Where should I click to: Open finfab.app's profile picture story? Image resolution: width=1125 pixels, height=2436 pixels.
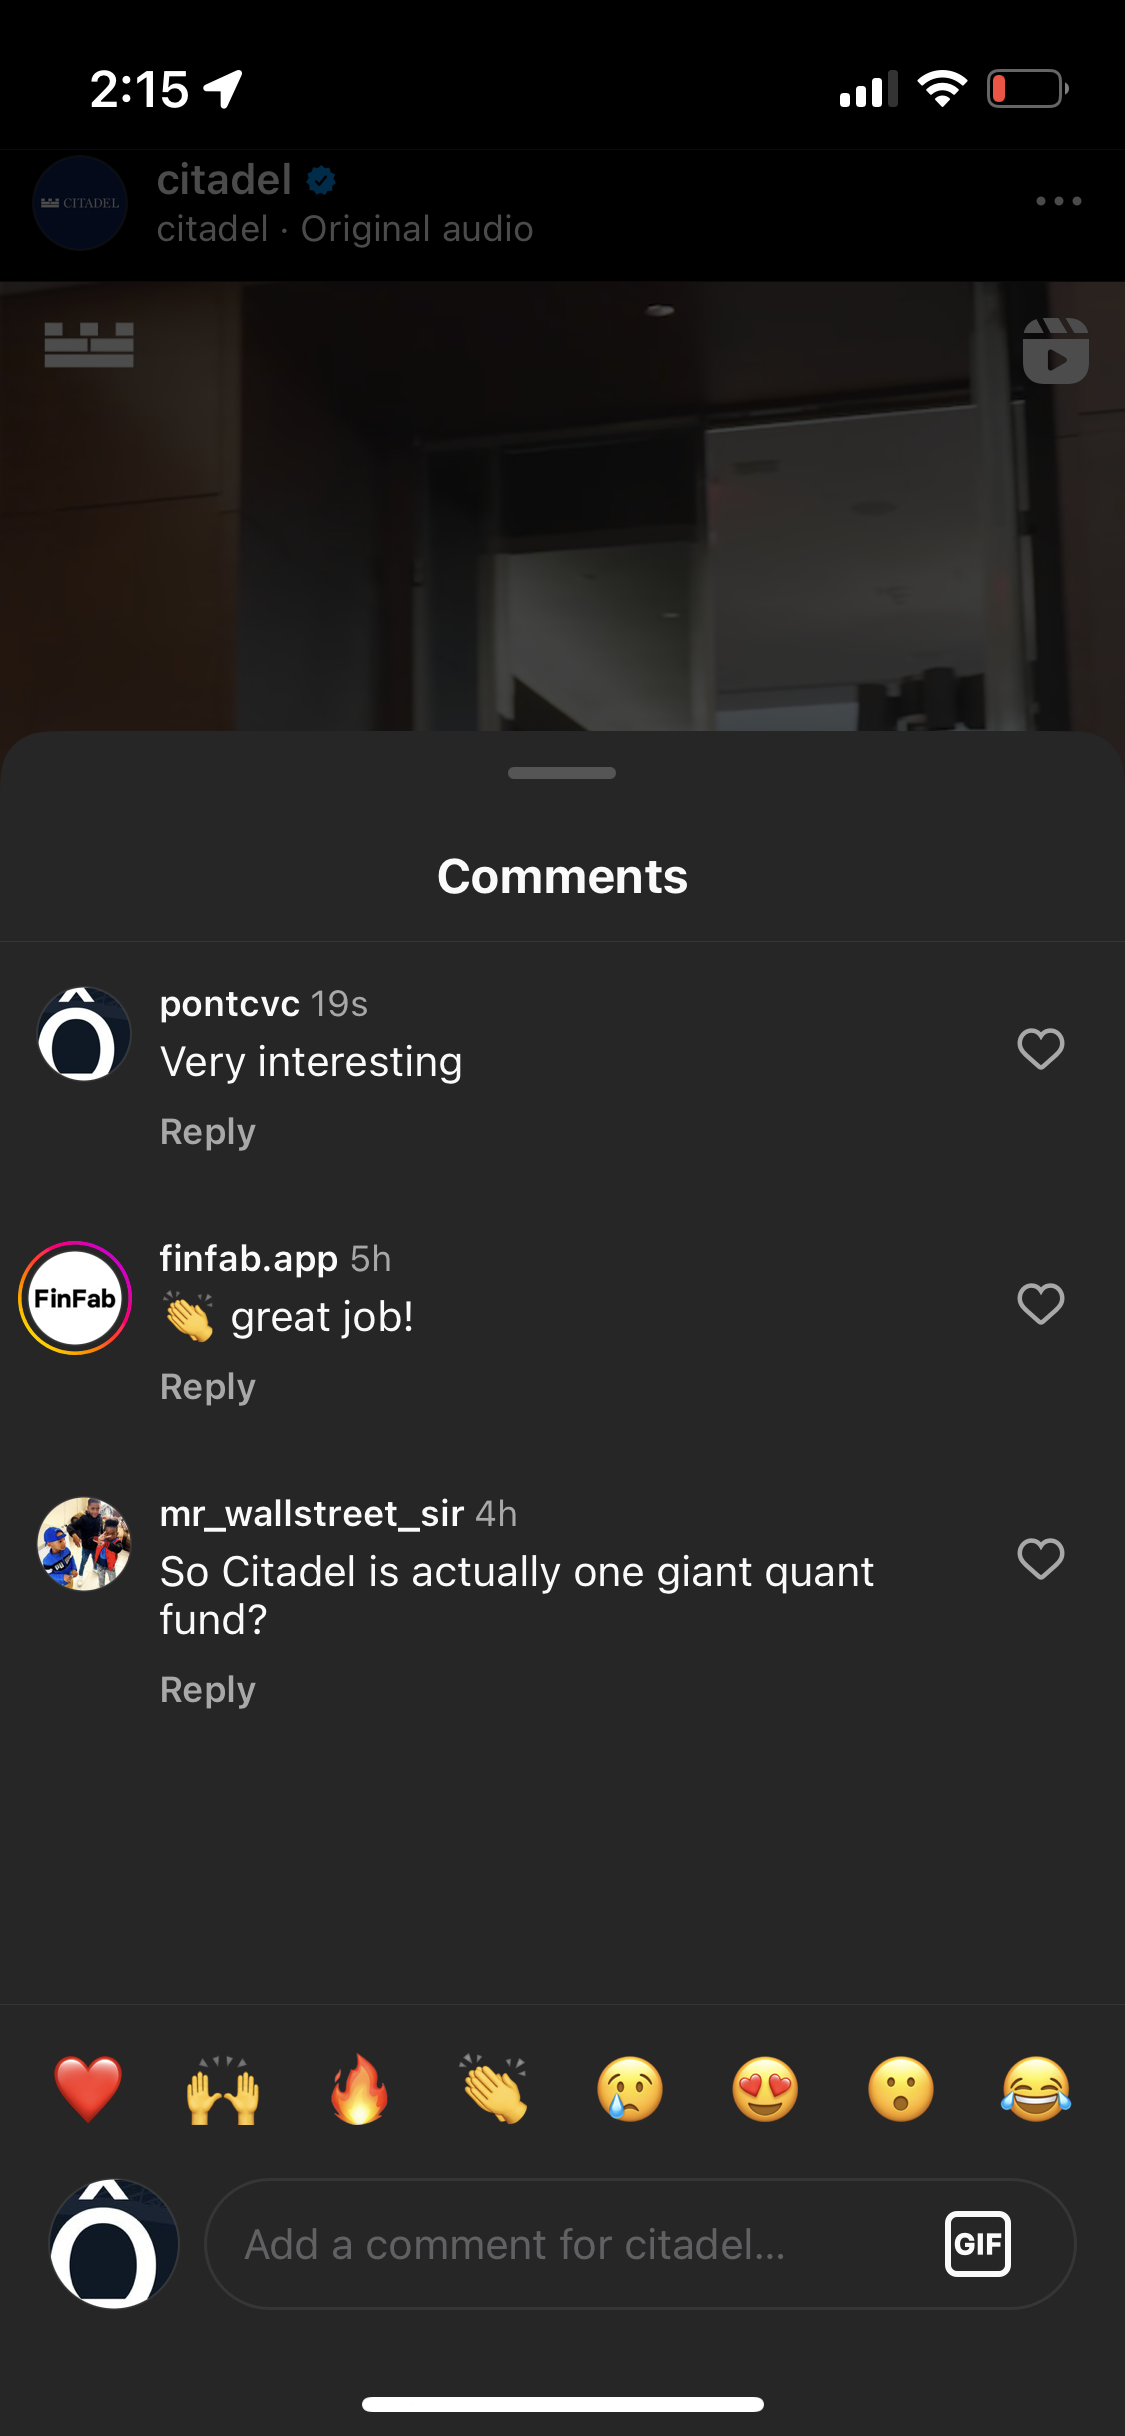point(75,1298)
